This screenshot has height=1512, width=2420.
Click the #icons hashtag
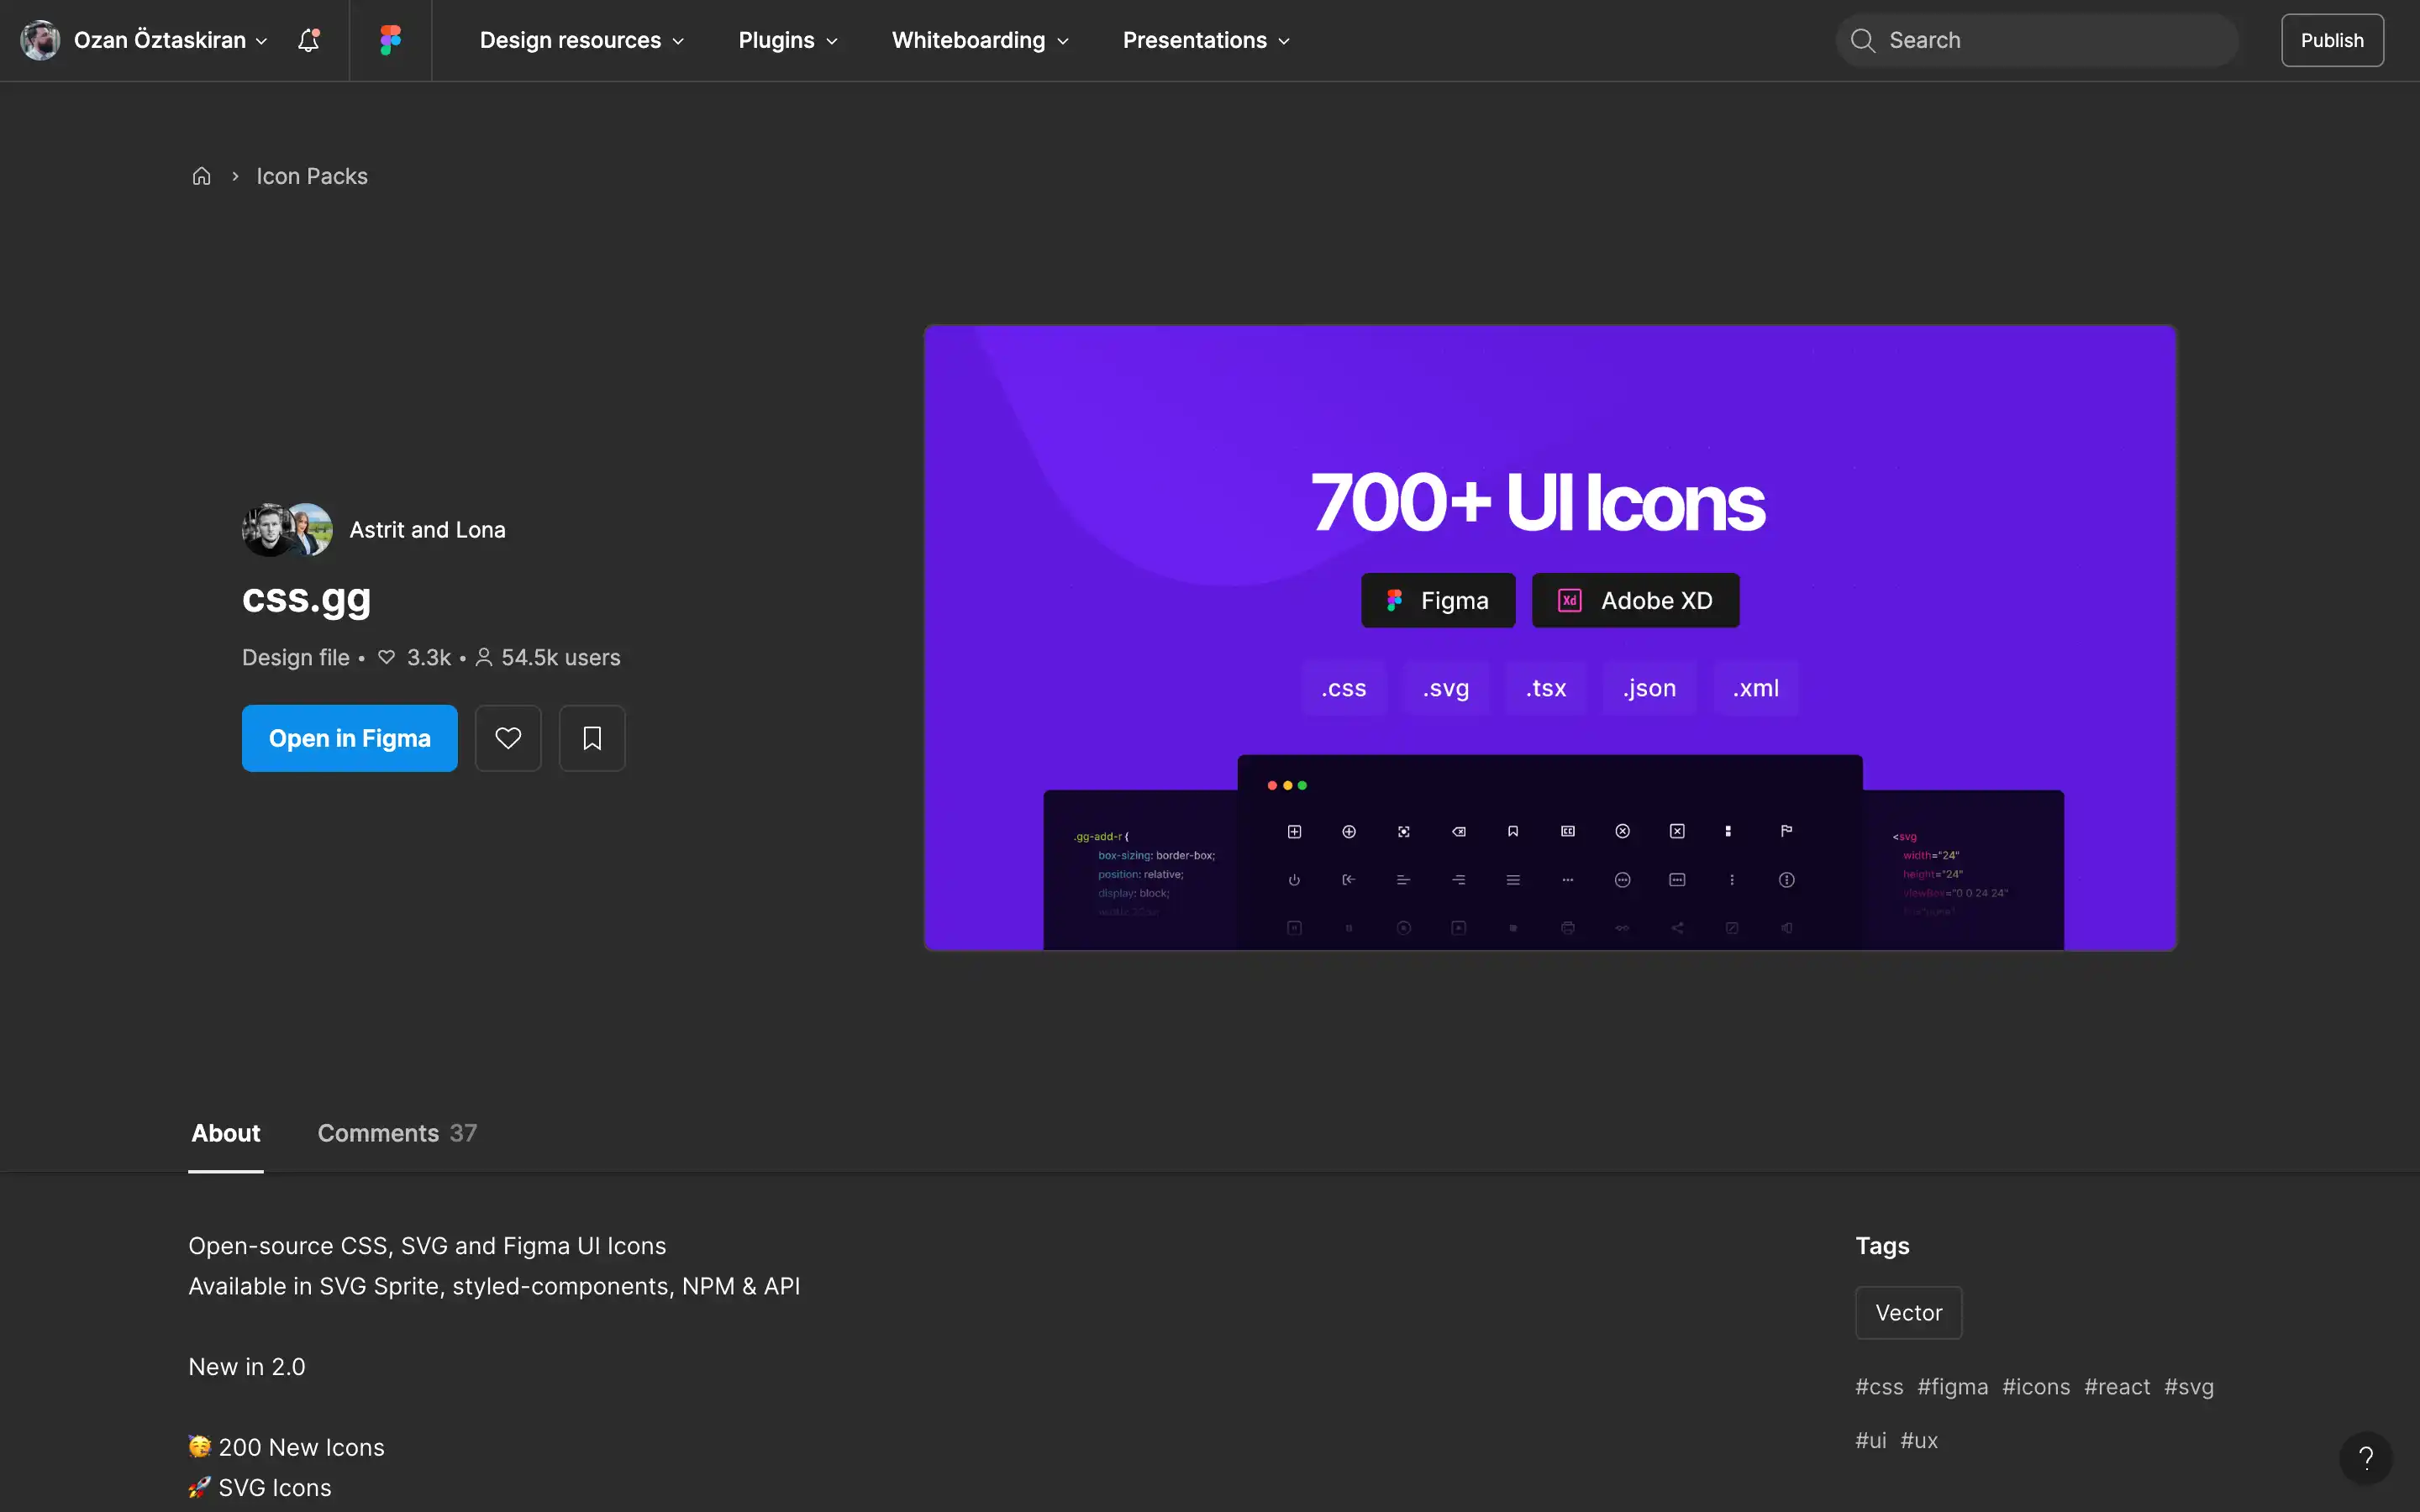pos(2036,1387)
